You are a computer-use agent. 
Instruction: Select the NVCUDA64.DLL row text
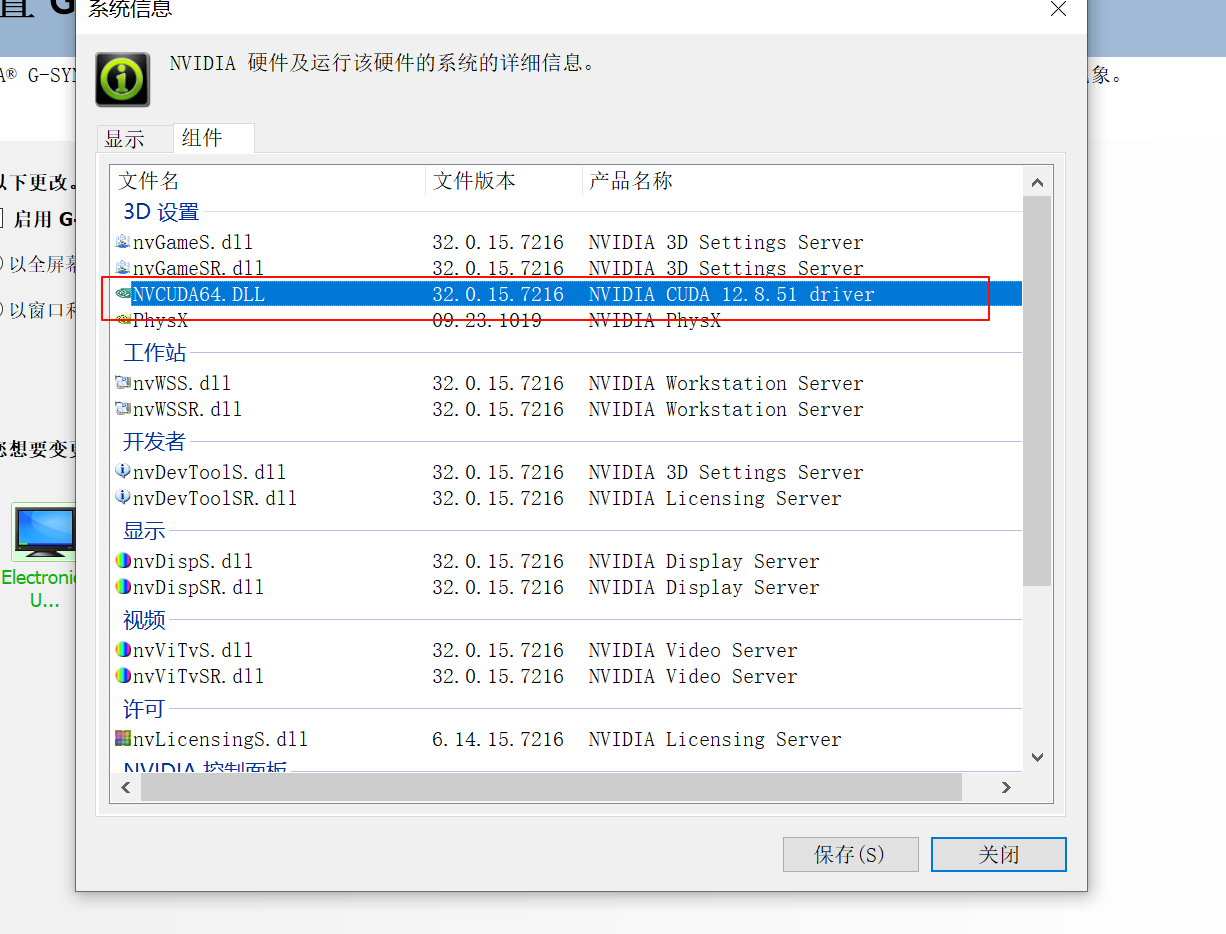point(199,294)
